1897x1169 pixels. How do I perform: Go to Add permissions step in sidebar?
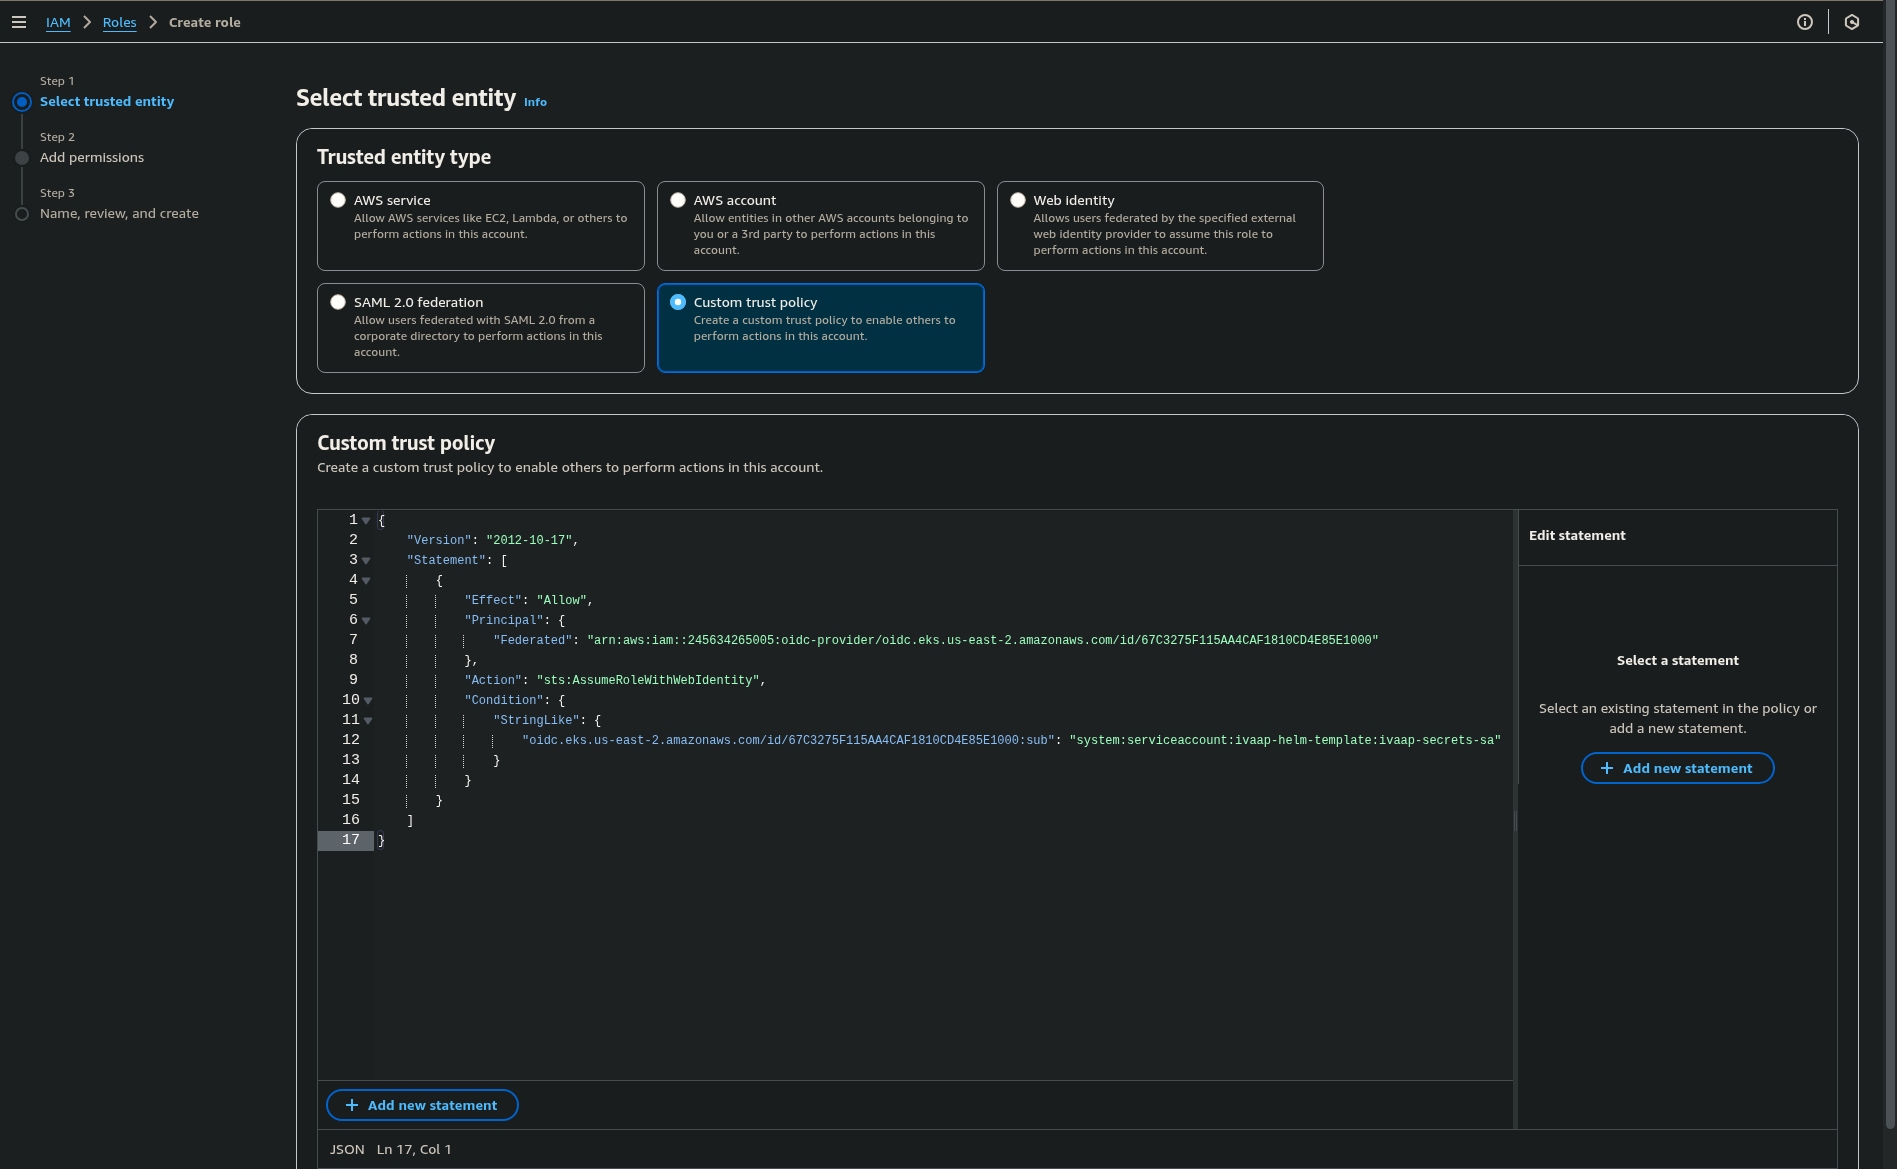[x=91, y=157]
